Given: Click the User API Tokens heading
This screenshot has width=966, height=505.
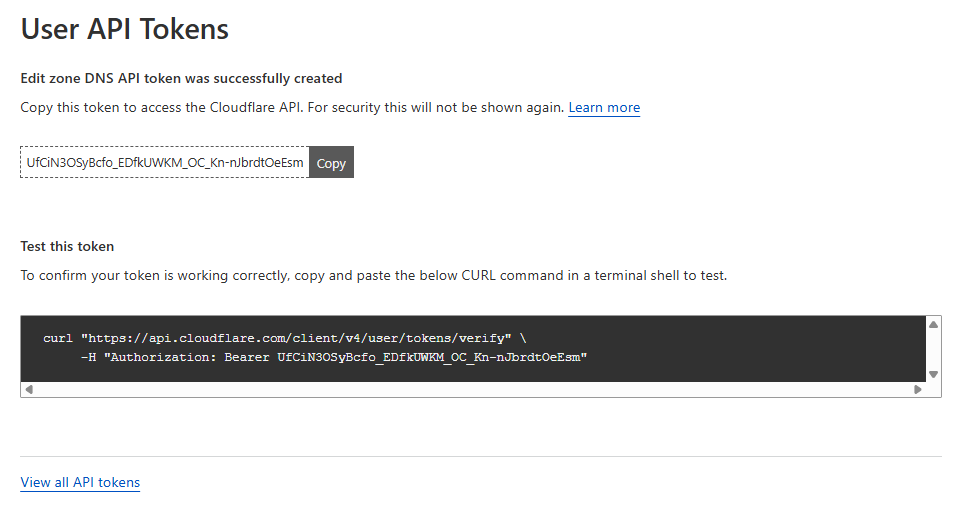Looking at the screenshot, I should click(x=125, y=29).
